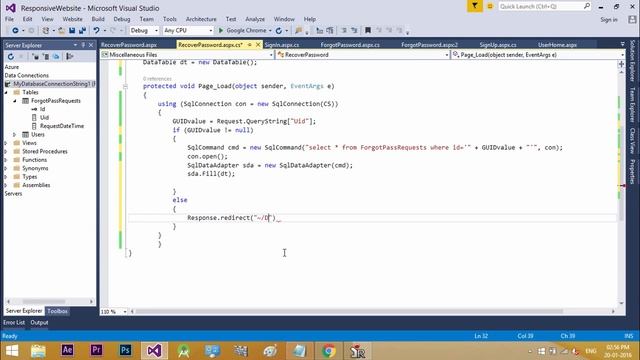
Task: Switch to the SignUp.aspx.cs tab
Action: click(498, 45)
